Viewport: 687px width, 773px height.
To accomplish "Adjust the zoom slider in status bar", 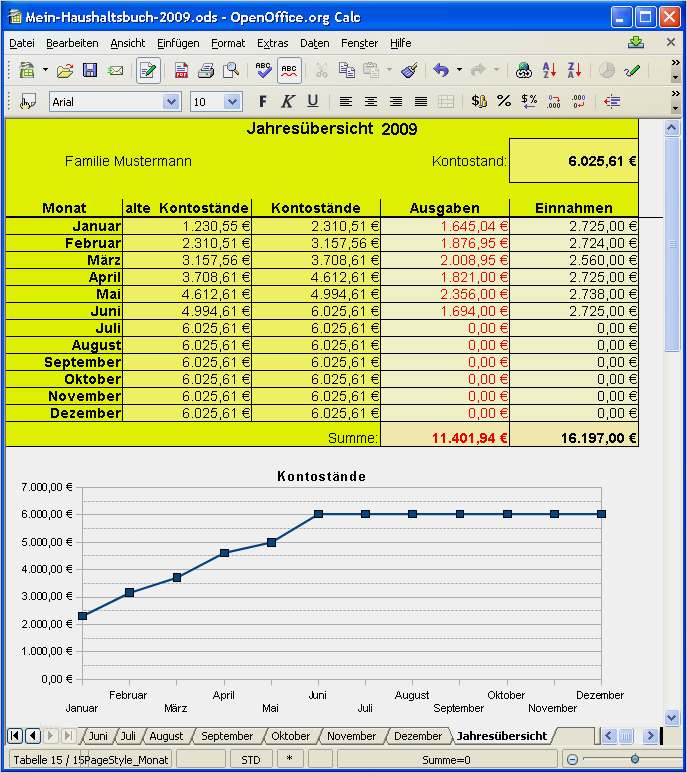I will tap(634, 759).
